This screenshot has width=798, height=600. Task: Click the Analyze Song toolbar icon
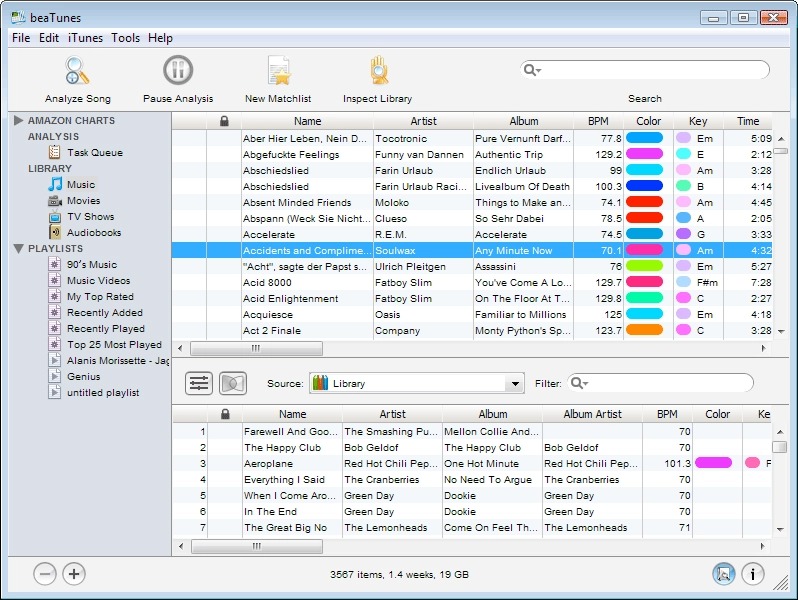coord(78,71)
